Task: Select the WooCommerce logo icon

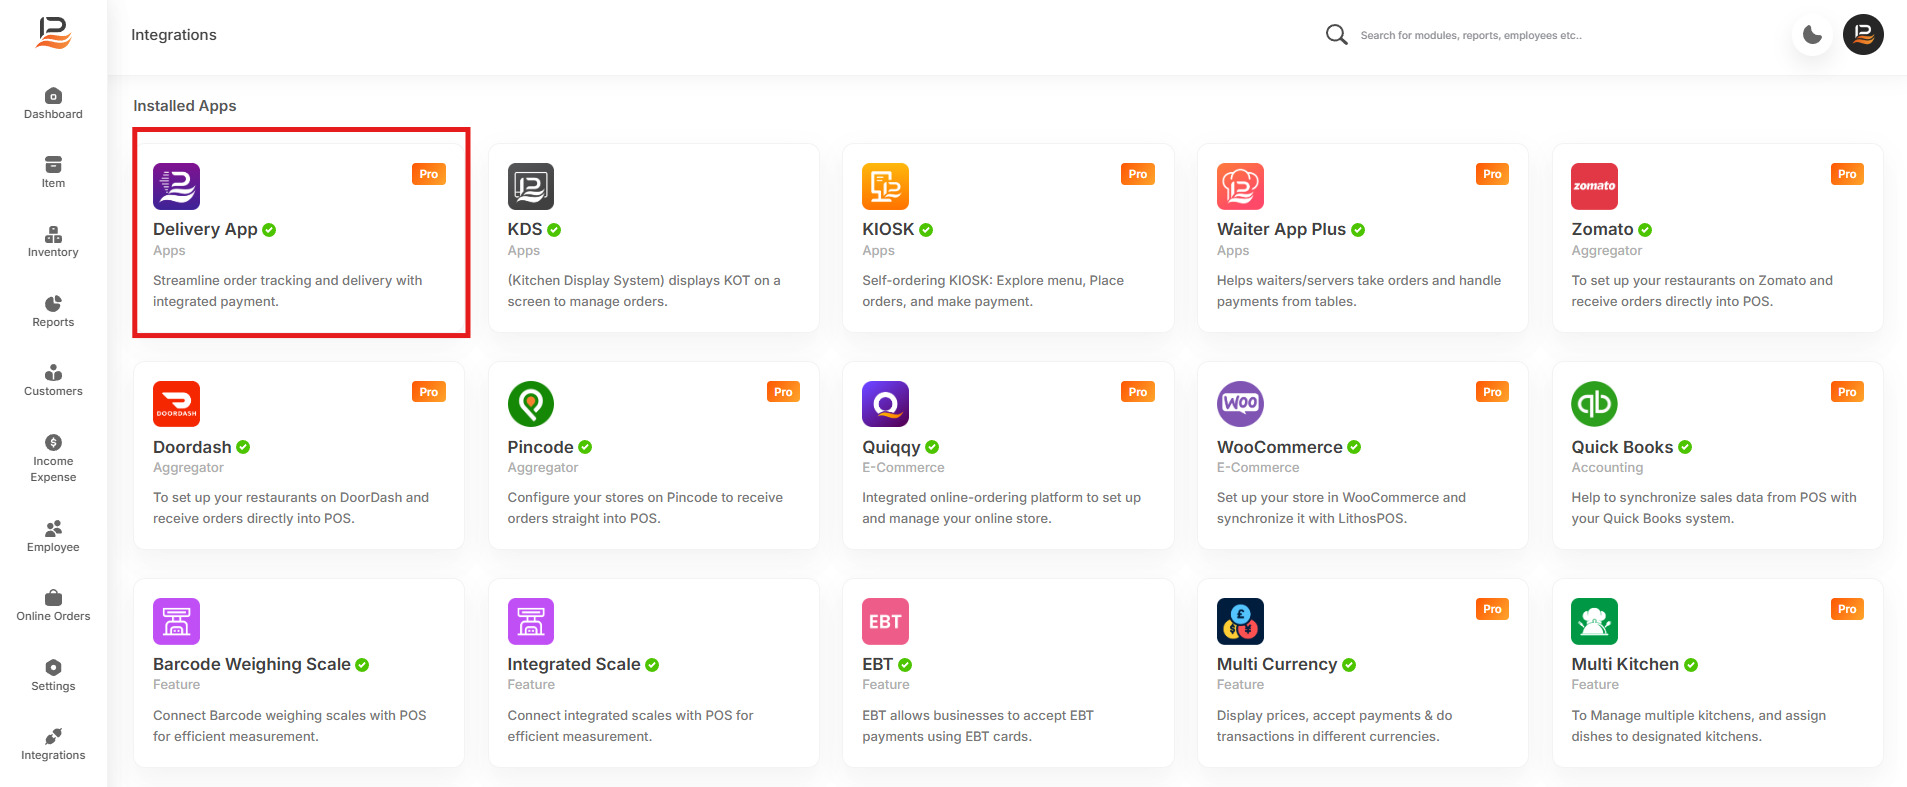Action: (x=1240, y=404)
